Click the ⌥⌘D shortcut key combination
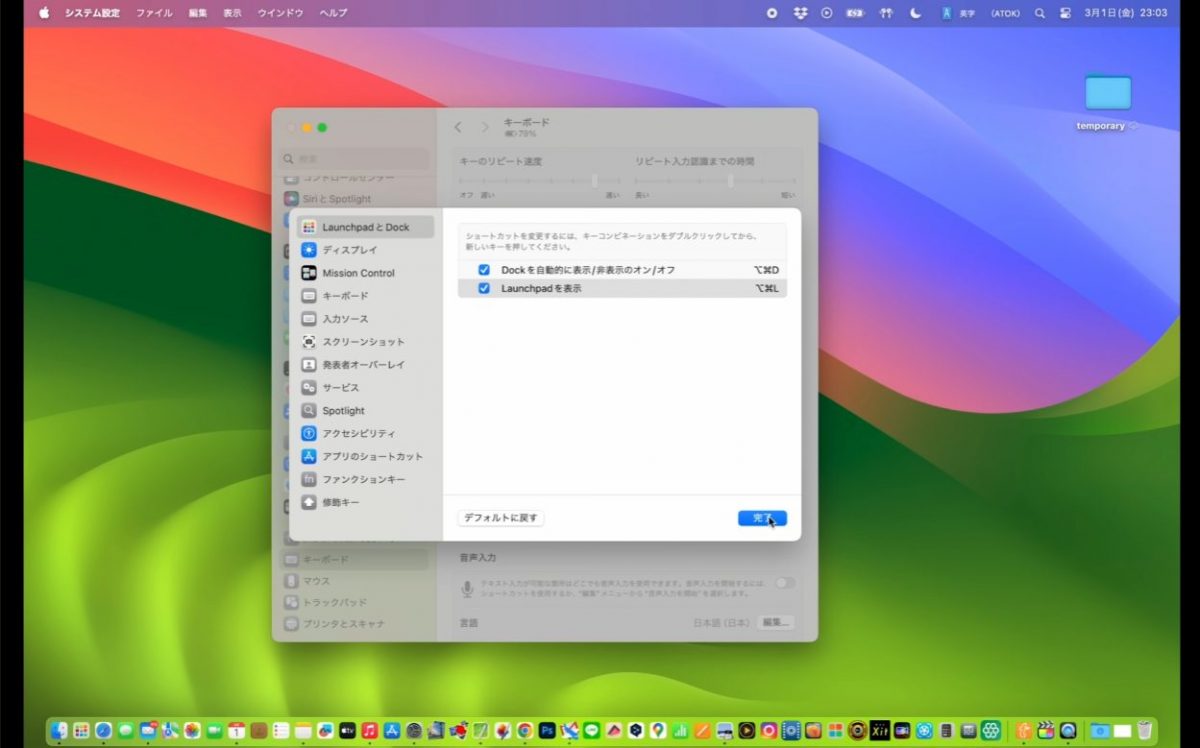The image size is (1200, 748). pyautogui.click(x=767, y=270)
